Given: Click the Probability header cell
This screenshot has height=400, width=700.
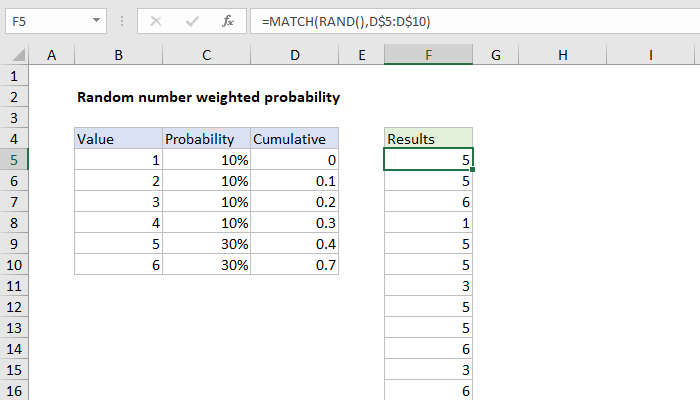Looking at the screenshot, I should tap(205, 139).
